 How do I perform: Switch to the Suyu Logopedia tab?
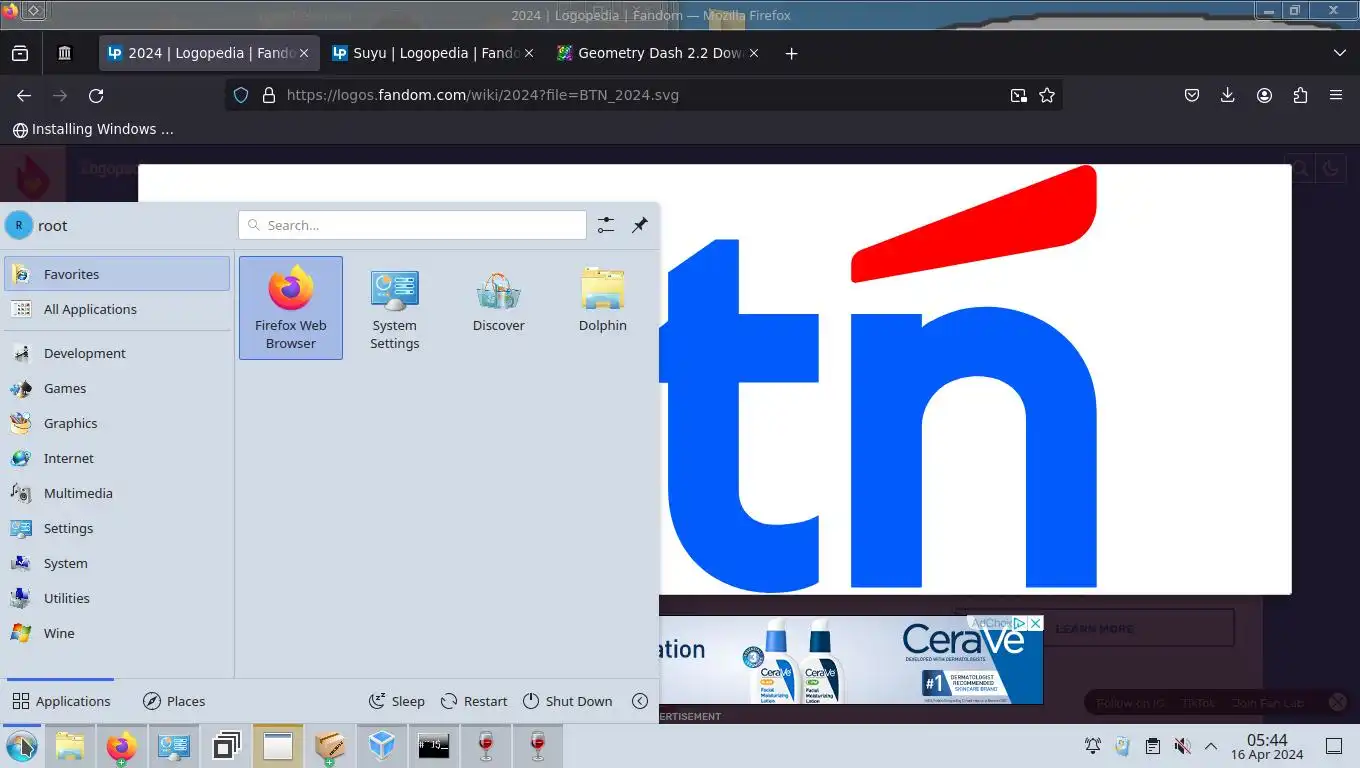[433, 53]
